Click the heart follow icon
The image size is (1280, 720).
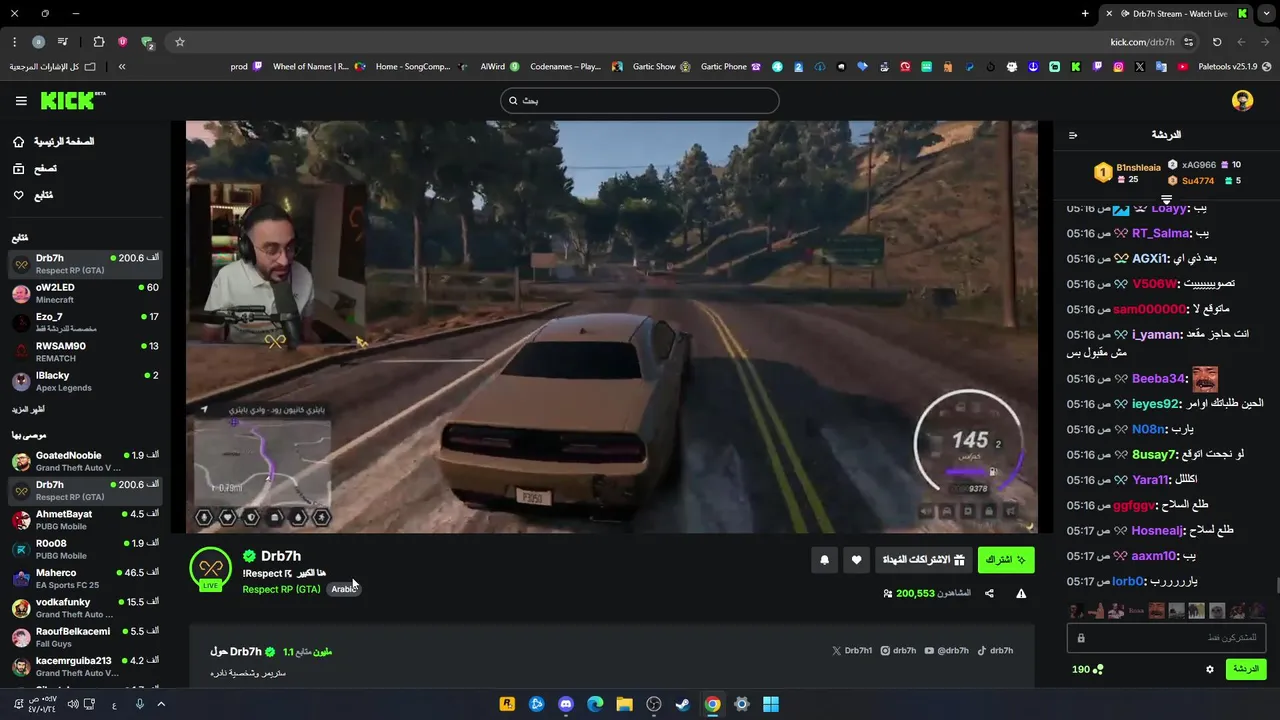coord(856,560)
